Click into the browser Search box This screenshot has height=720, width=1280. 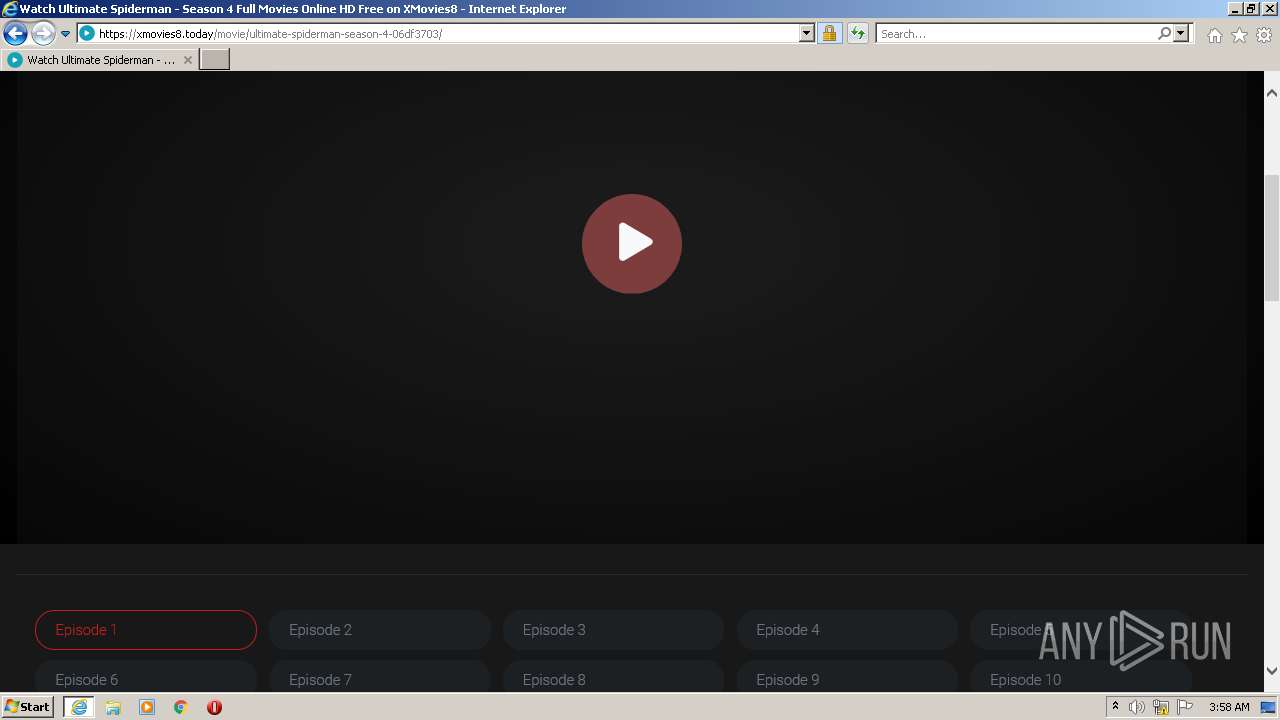[1016, 34]
